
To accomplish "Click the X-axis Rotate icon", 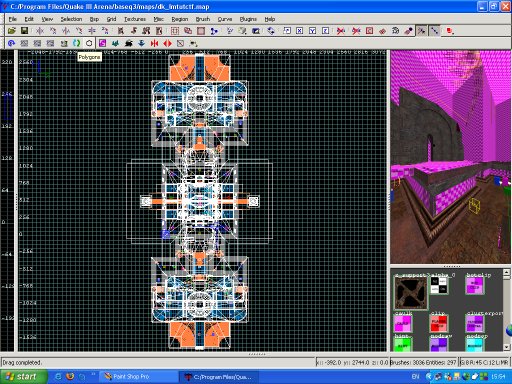I will click(x=53, y=31).
